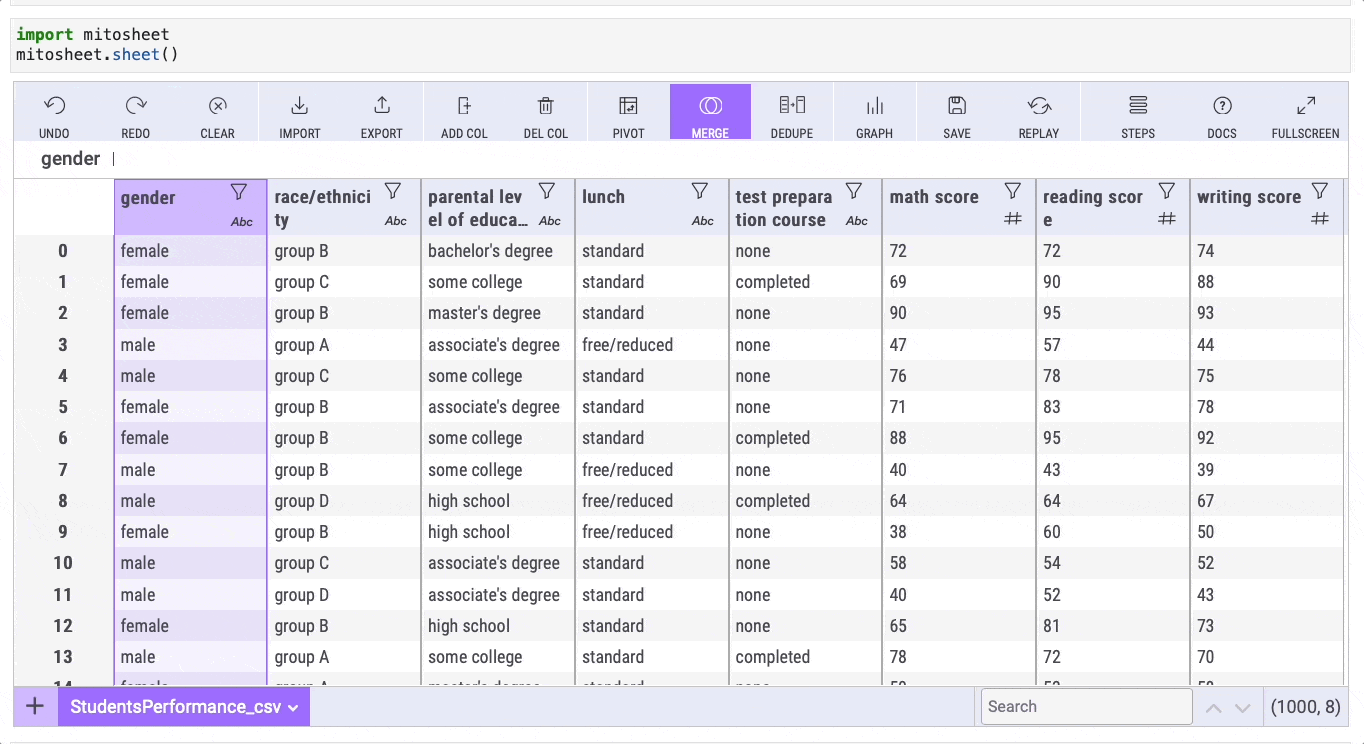
Task: Add a new column with Add Col
Action: click(464, 106)
